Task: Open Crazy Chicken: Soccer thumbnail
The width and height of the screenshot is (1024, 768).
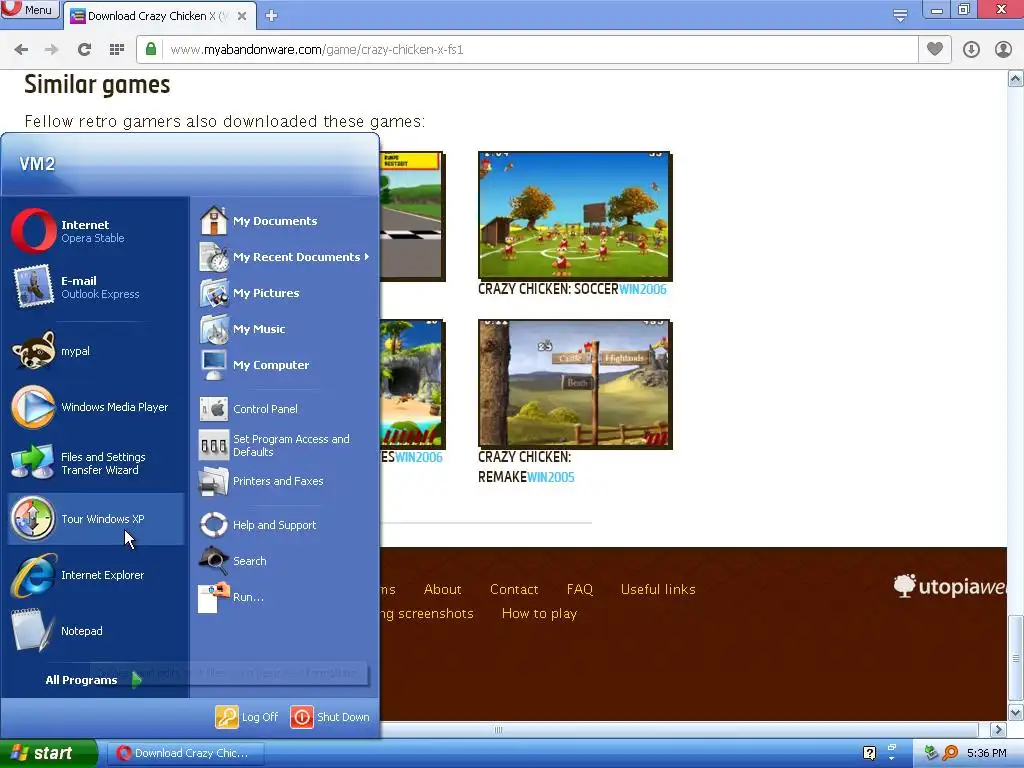Action: tap(575, 216)
